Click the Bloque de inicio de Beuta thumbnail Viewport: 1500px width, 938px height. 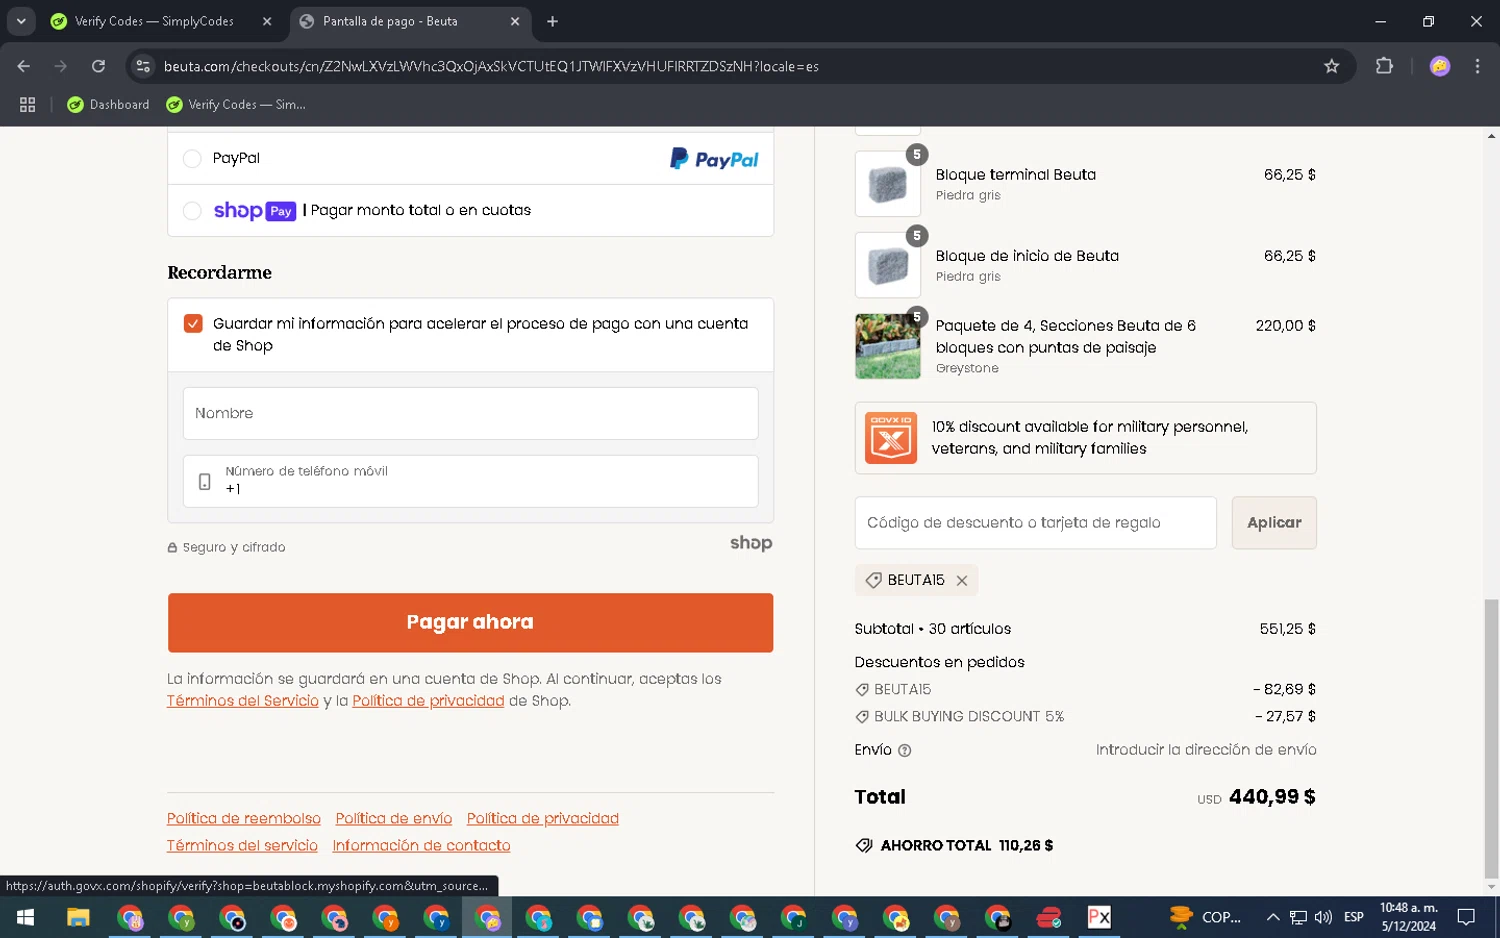(x=888, y=265)
